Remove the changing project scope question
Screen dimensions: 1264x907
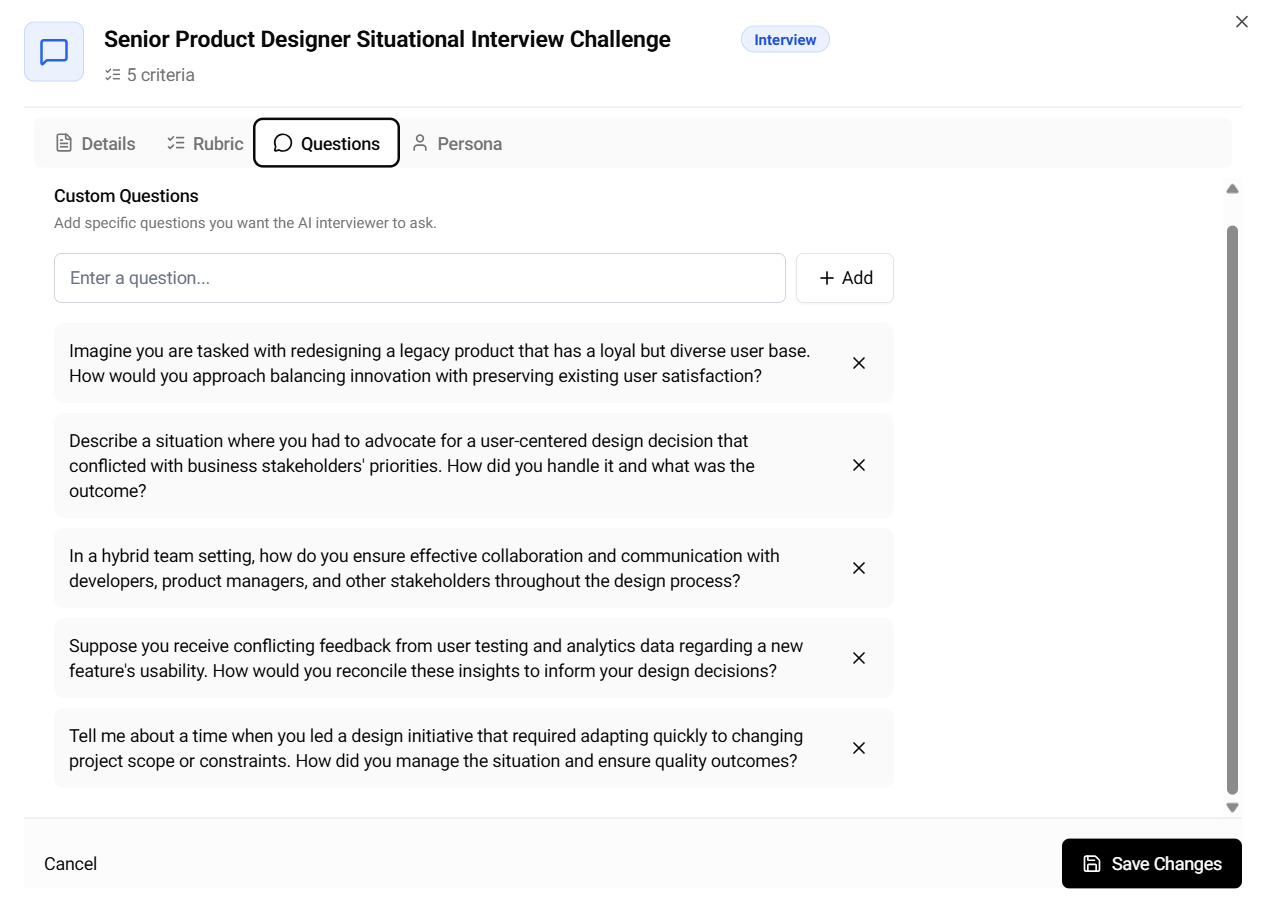(x=858, y=748)
